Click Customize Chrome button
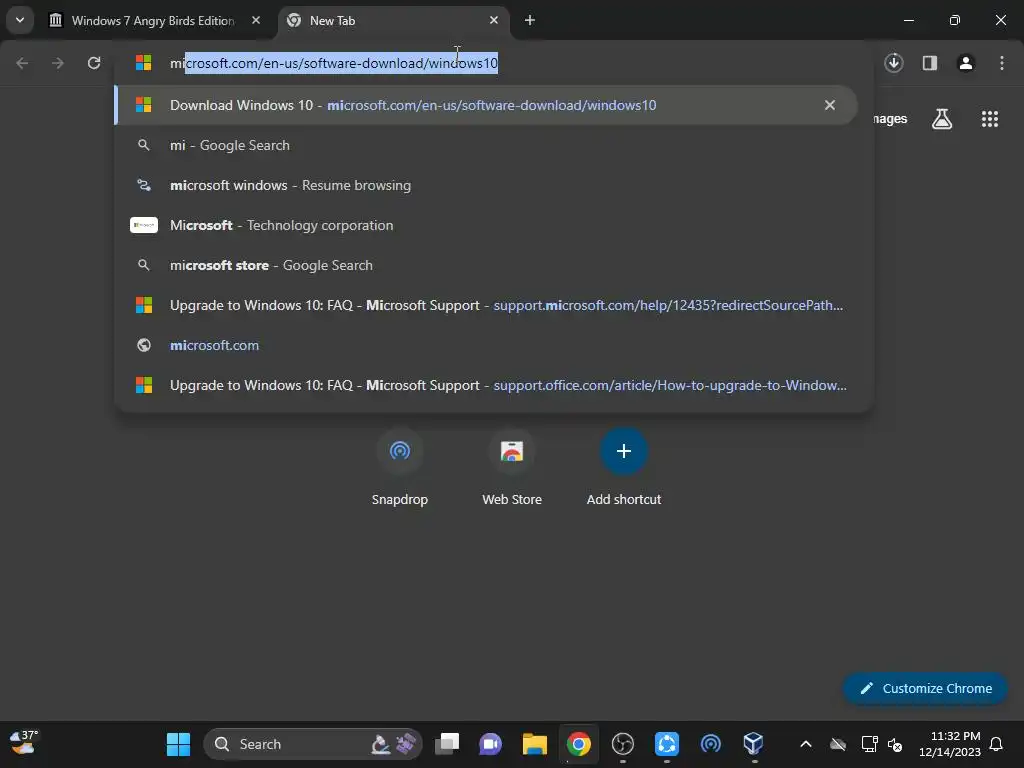 coord(925,688)
